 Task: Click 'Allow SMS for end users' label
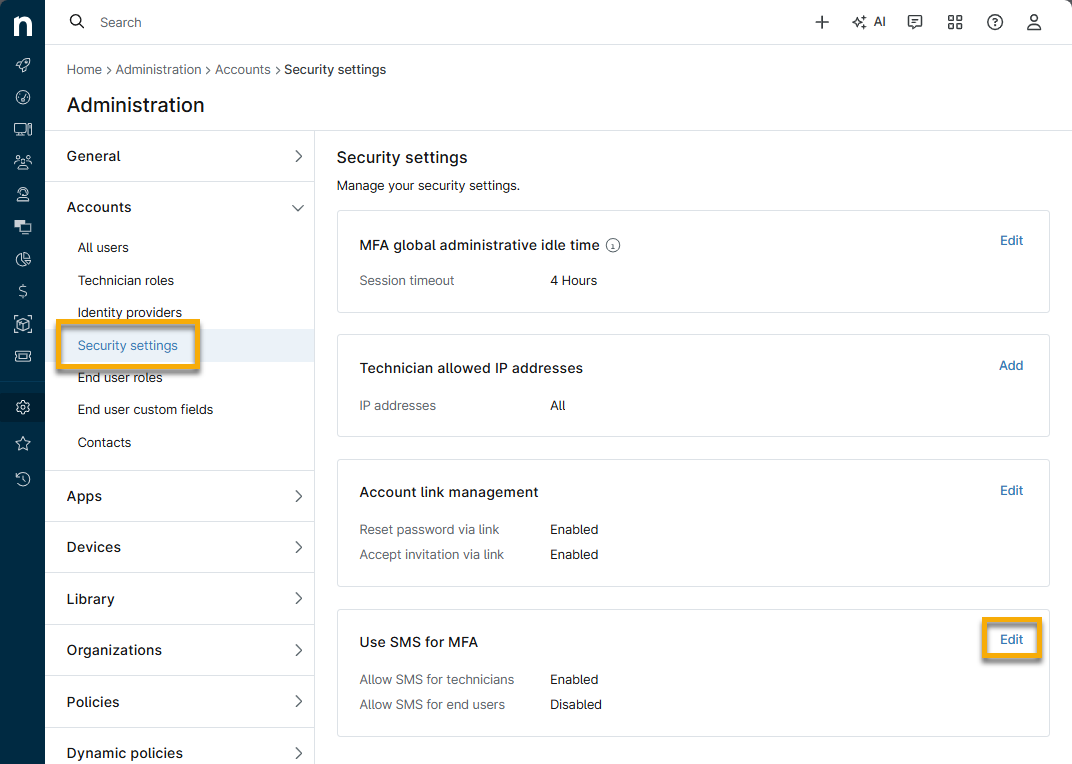coord(432,704)
